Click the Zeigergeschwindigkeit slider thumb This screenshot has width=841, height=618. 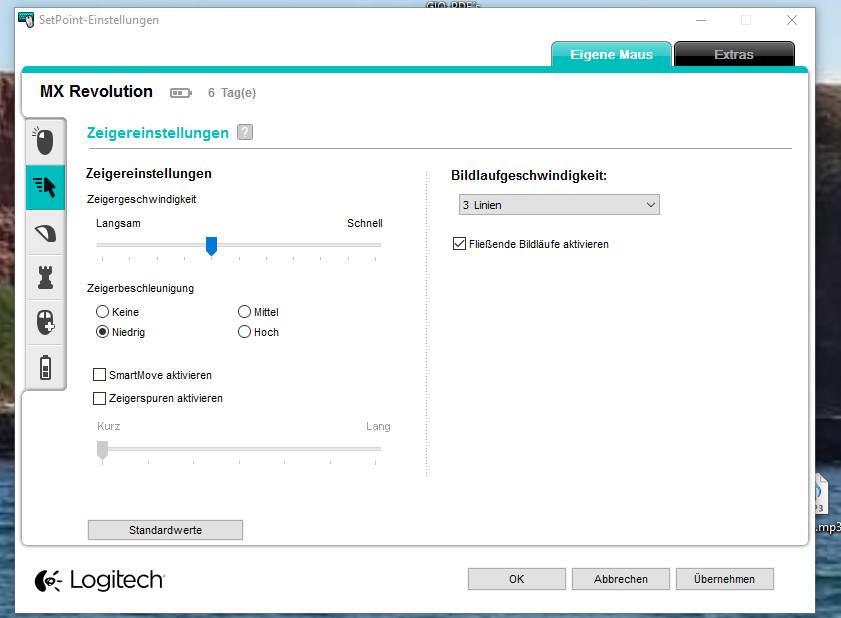point(211,246)
